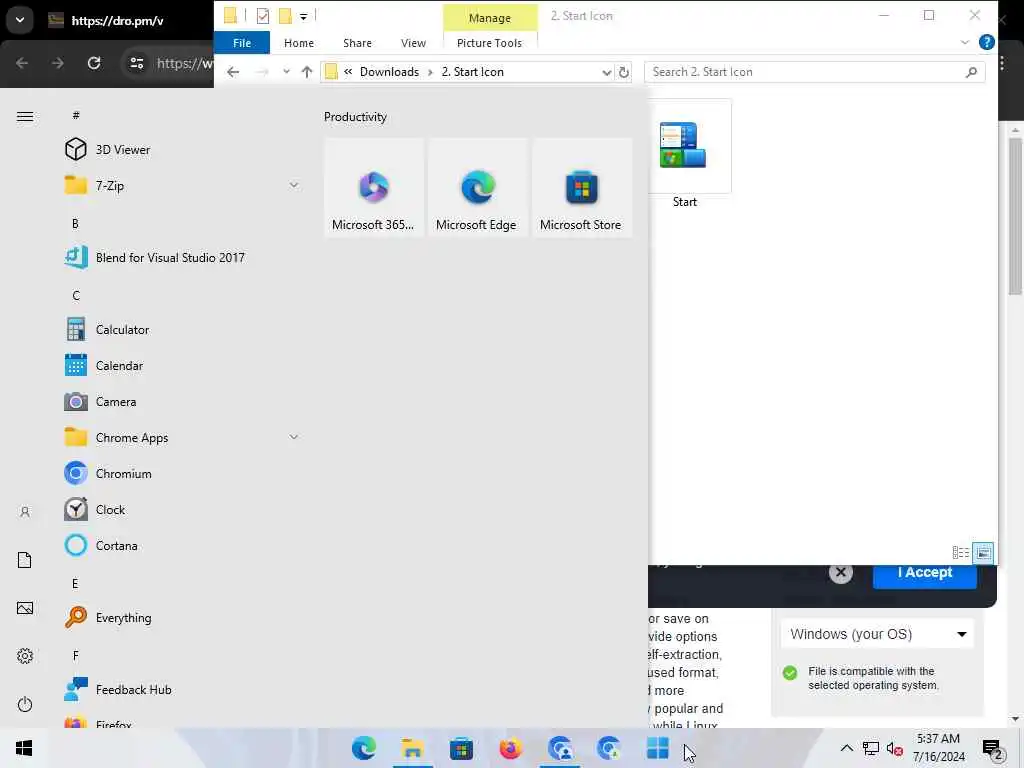Open the Microsoft Store tile
The width and height of the screenshot is (1024, 768).
tap(582, 187)
